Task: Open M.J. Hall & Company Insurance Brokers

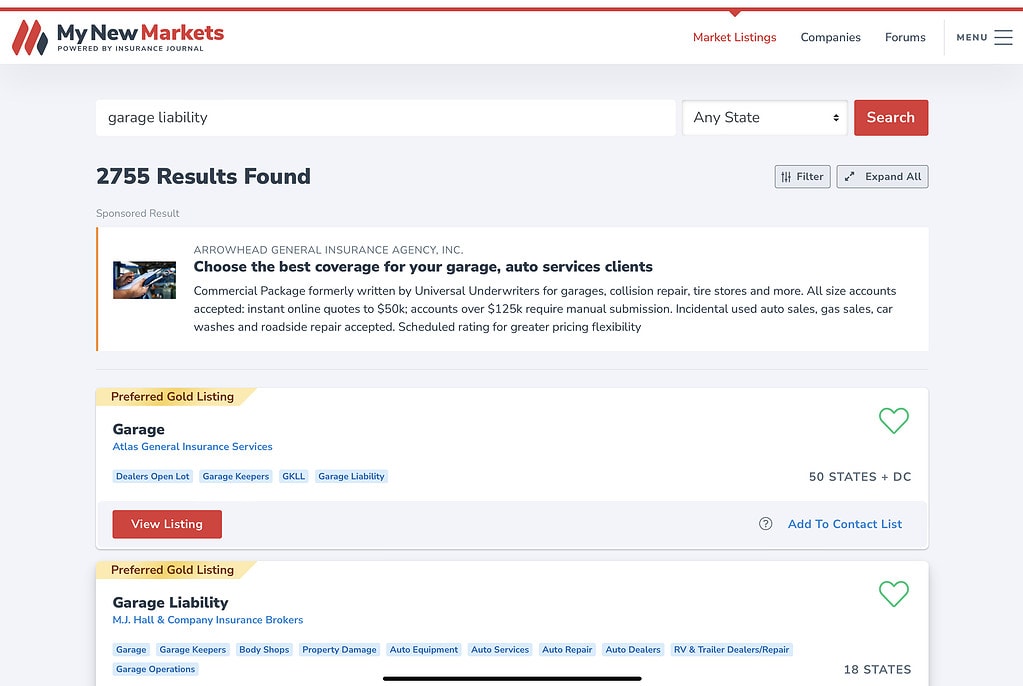Action: pyautogui.click(x=207, y=620)
